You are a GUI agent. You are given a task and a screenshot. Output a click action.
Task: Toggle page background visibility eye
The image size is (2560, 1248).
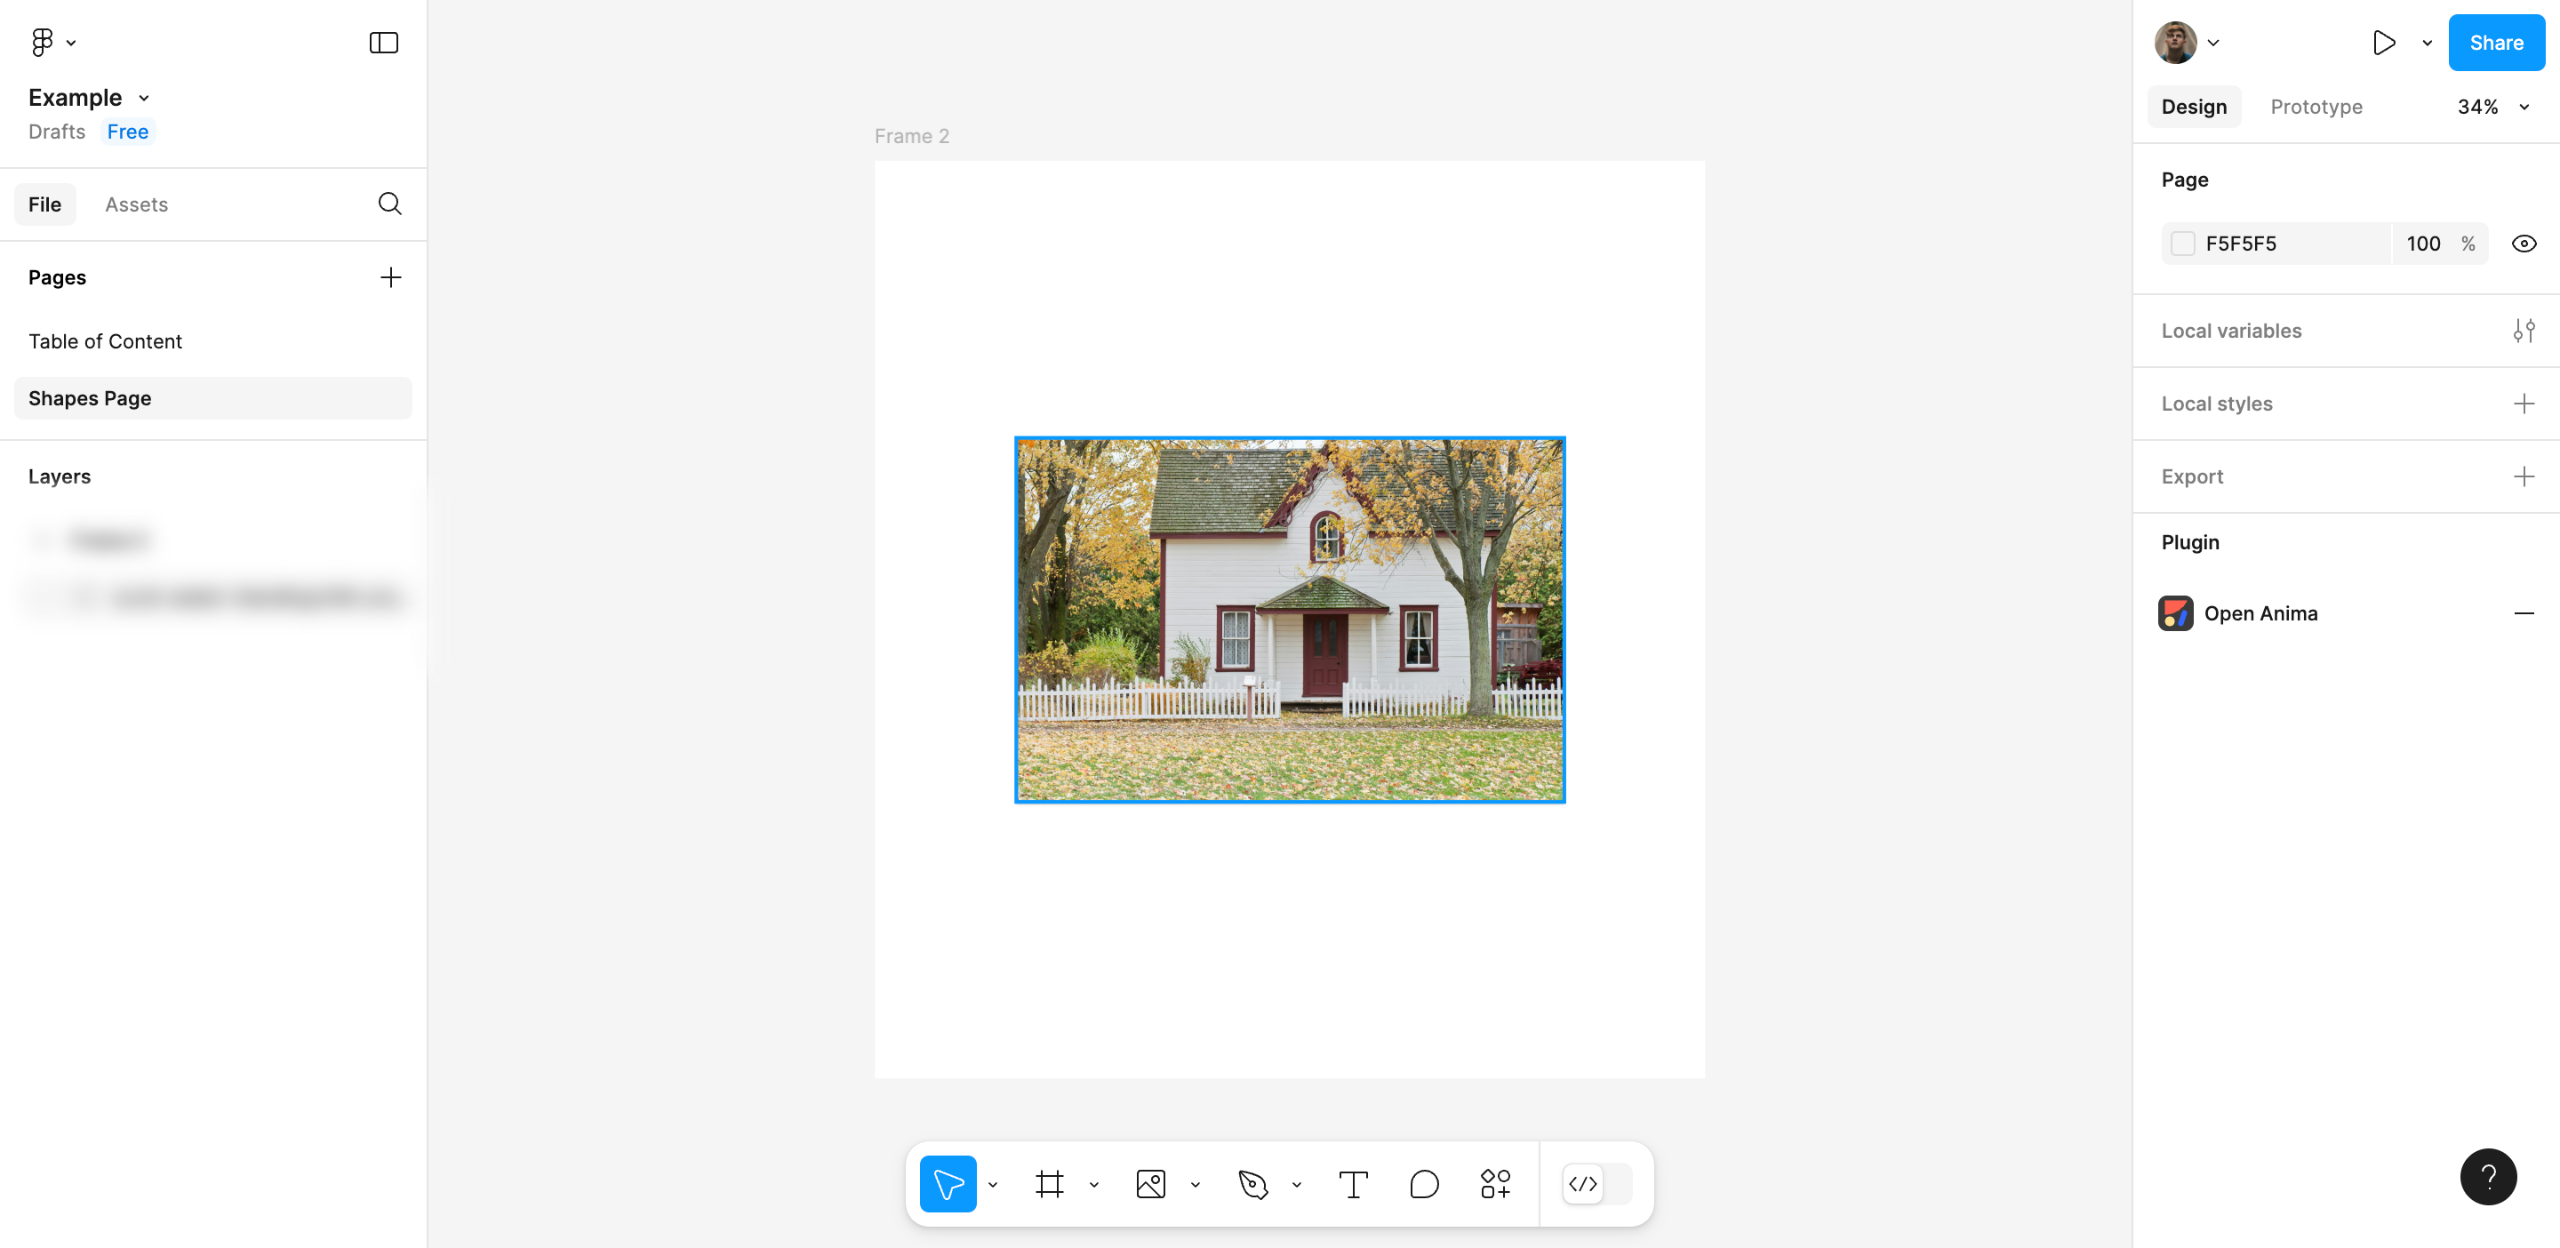(x=2523, y=244)
